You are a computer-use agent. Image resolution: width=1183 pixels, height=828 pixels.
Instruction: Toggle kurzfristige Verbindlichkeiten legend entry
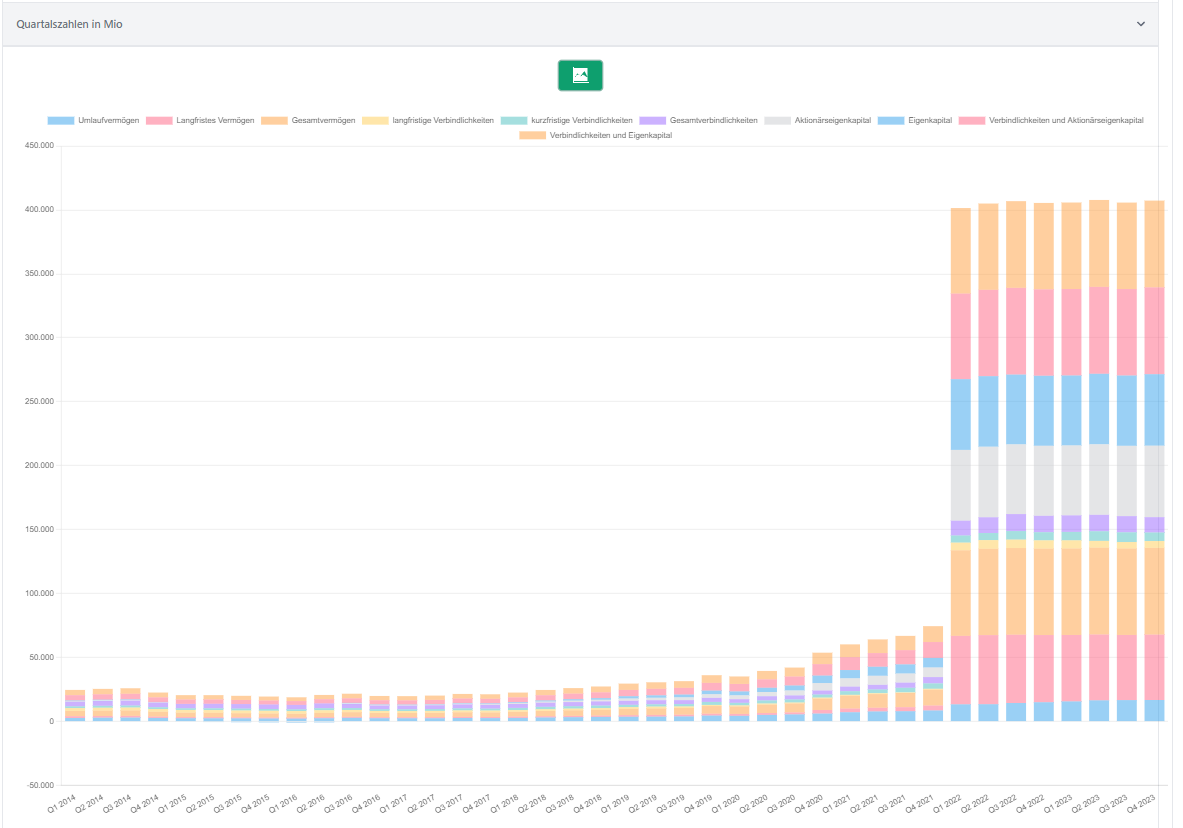(x=567, y=121)
